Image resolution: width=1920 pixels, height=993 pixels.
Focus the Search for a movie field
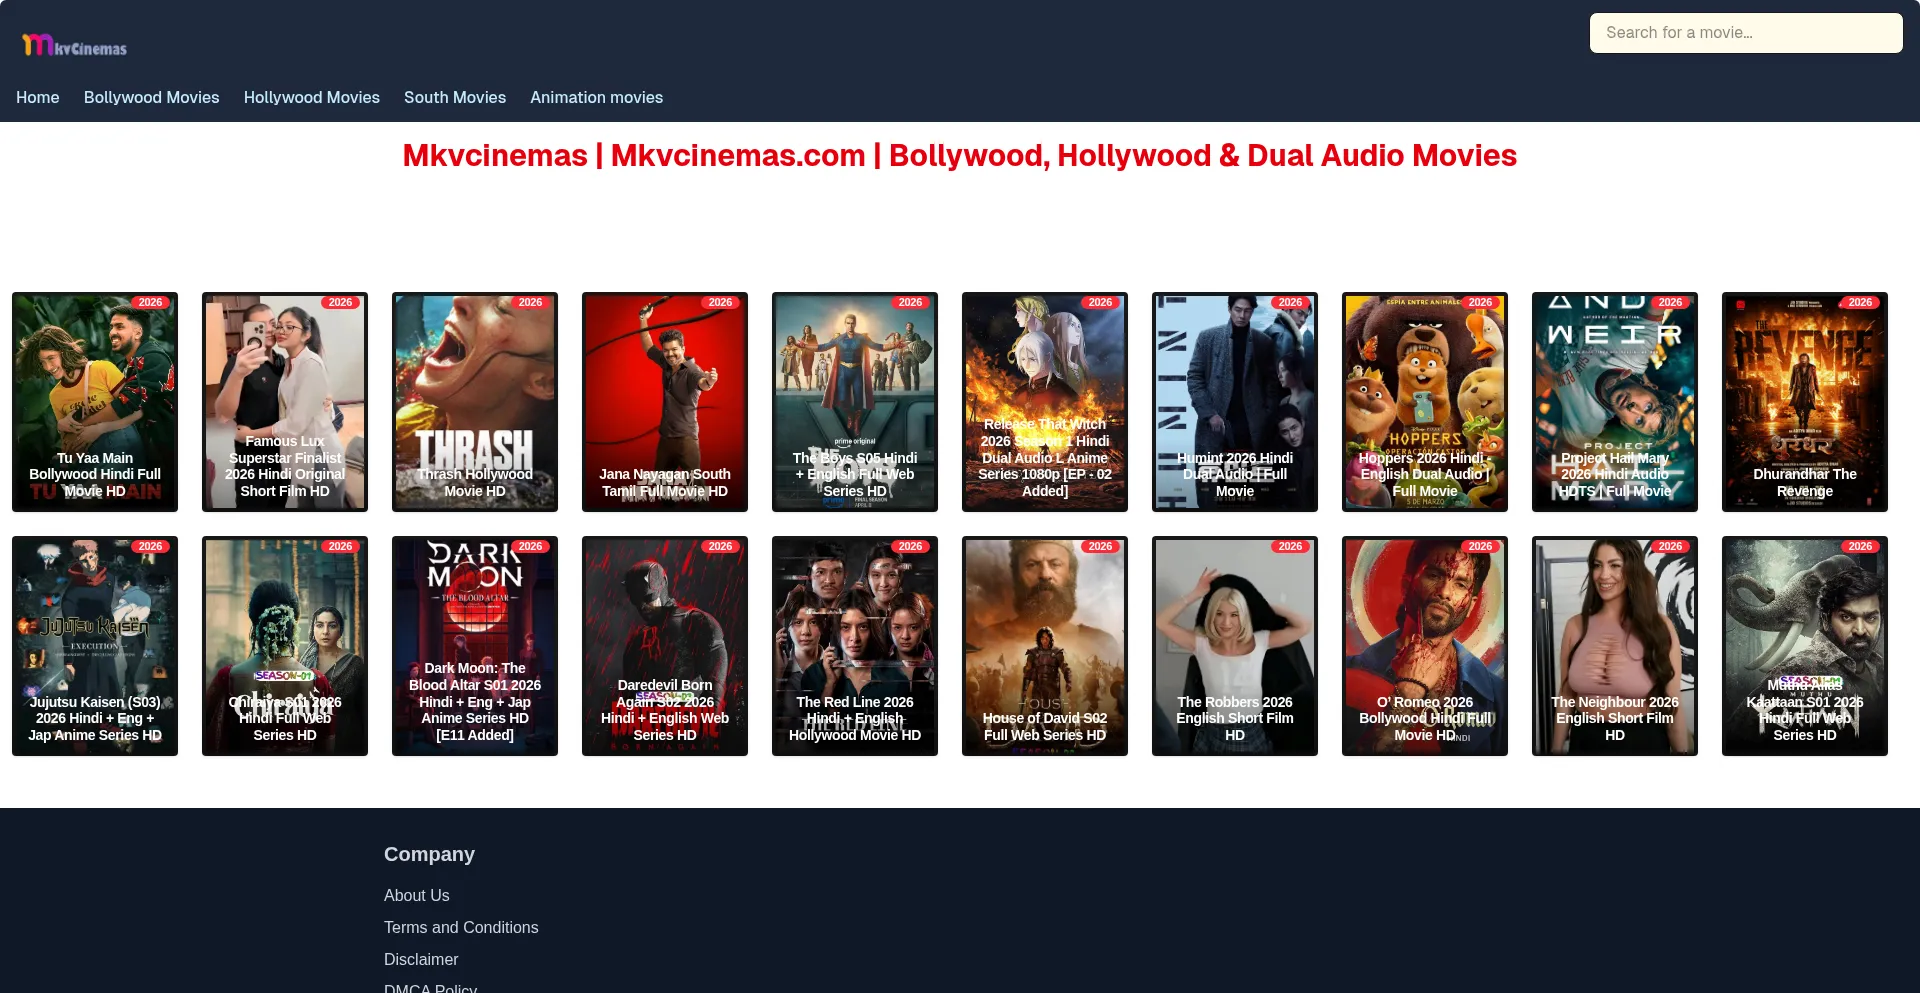point(1746,33)
